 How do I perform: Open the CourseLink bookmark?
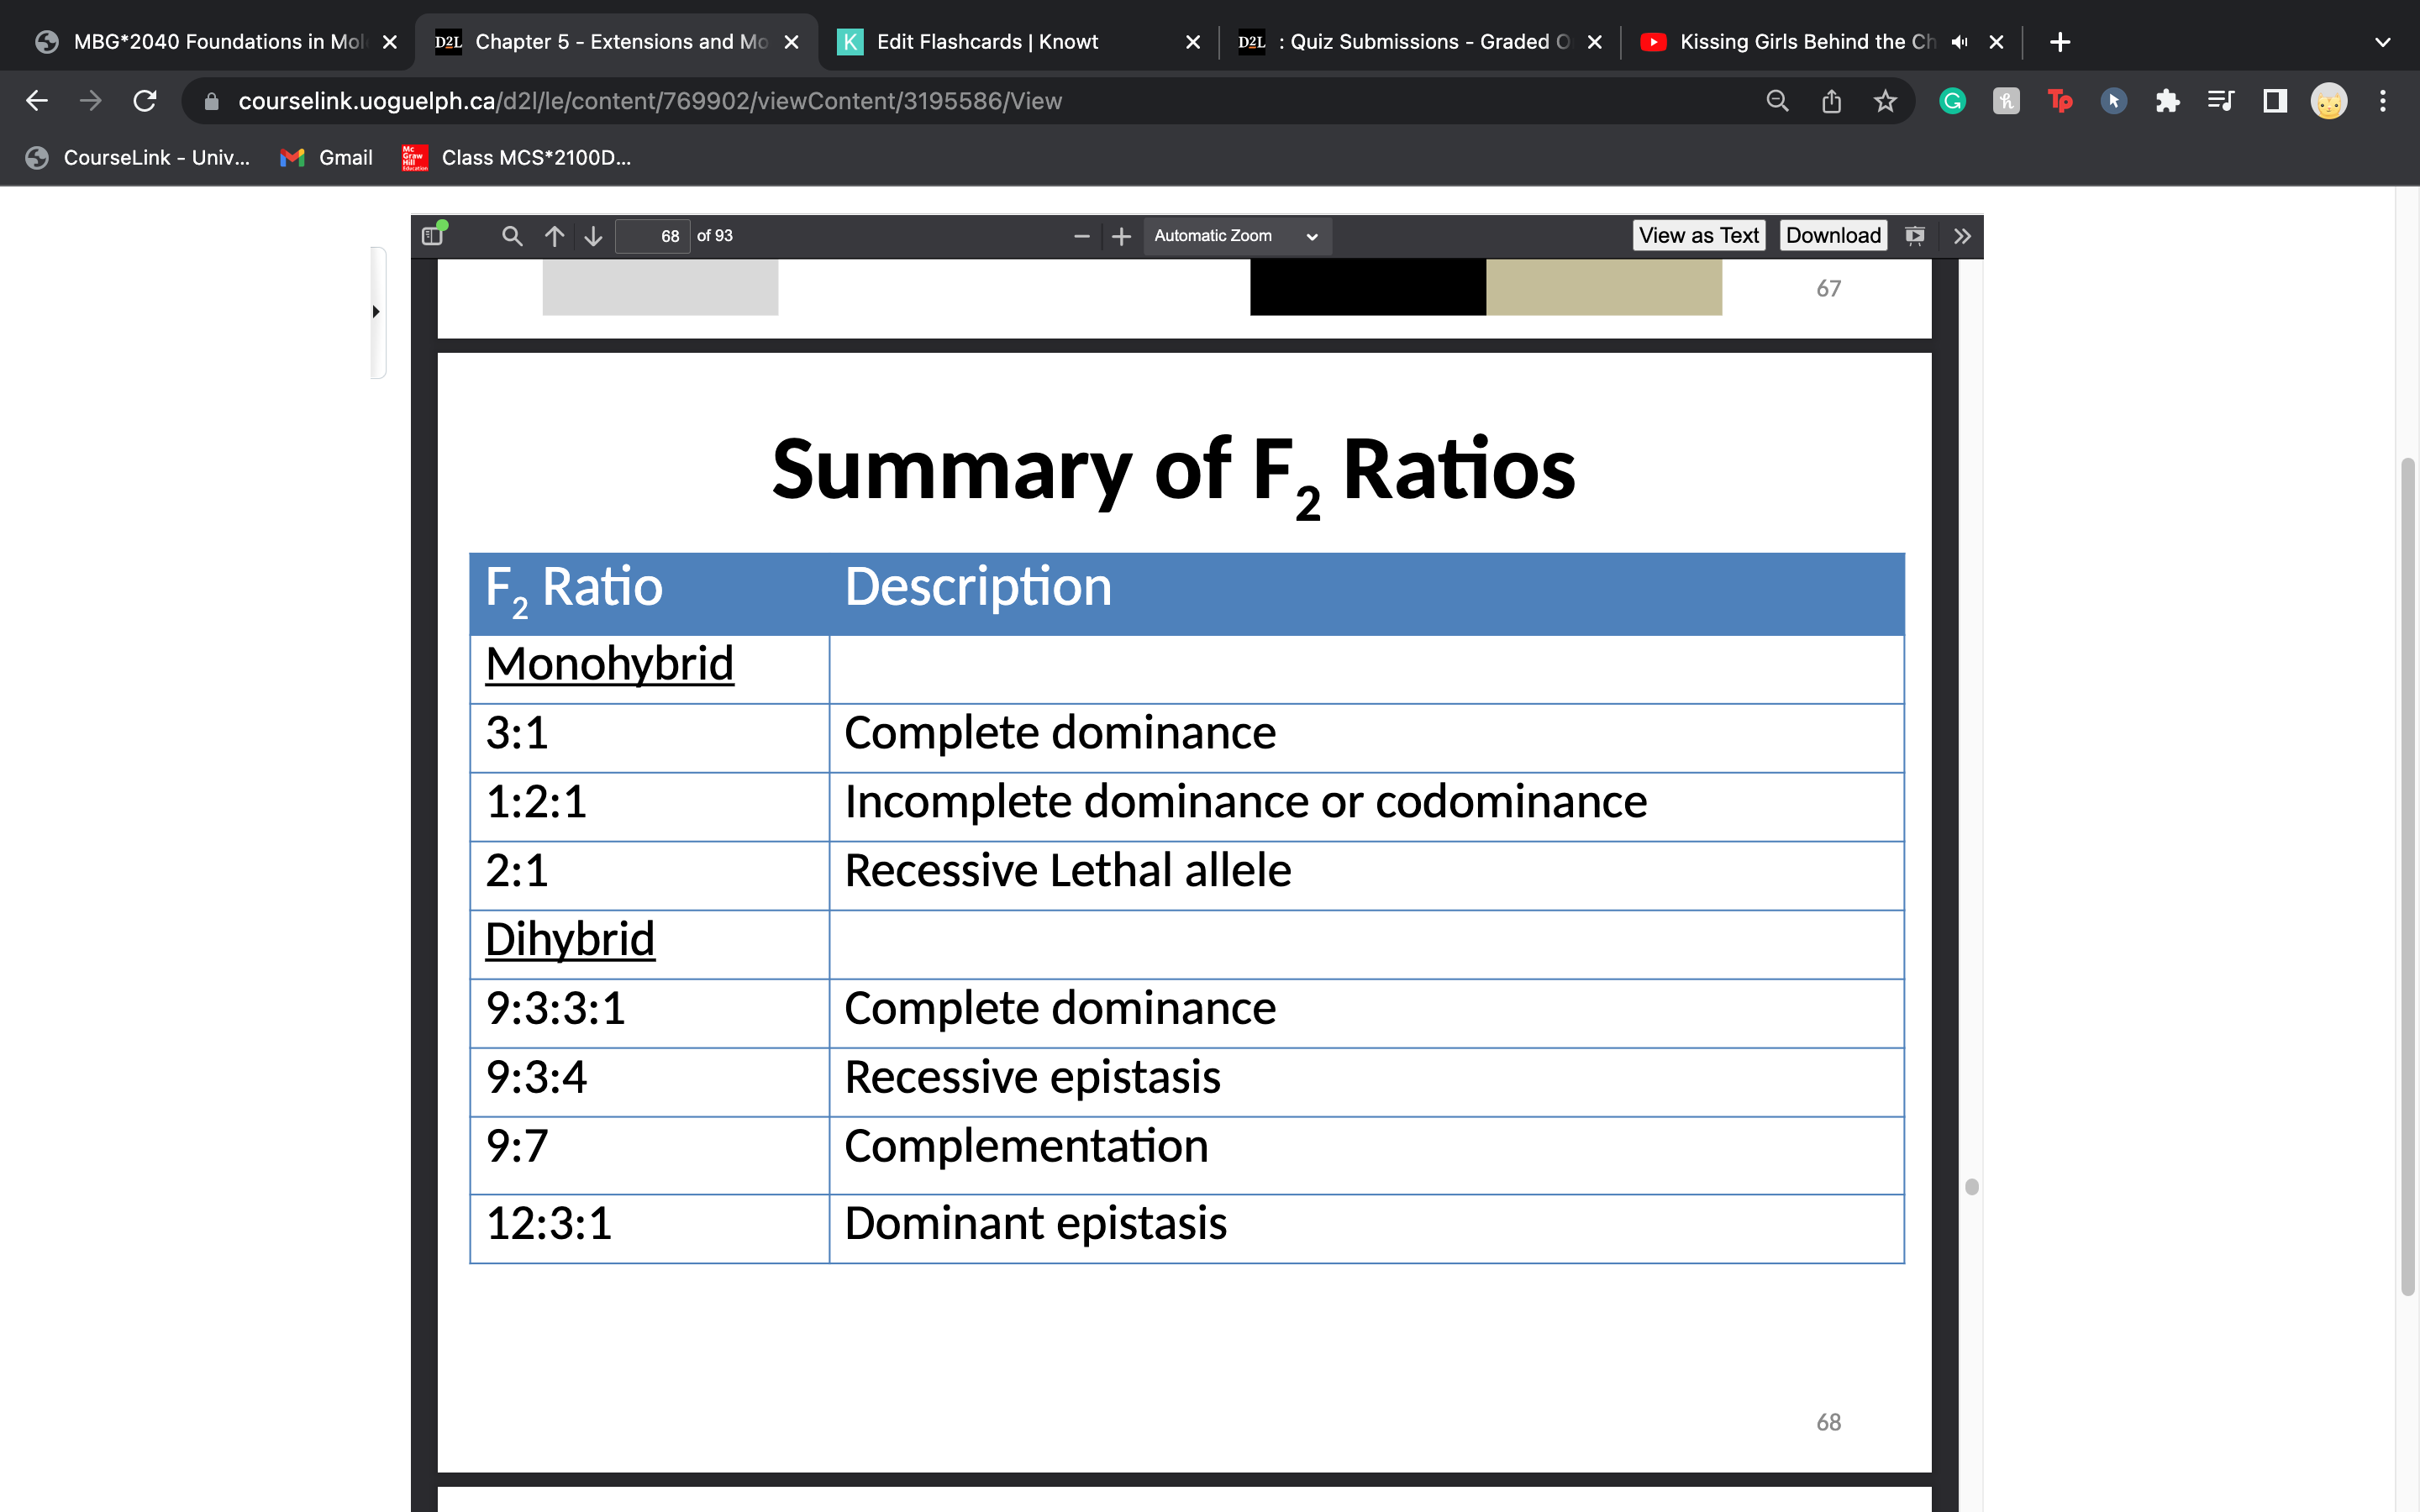coord(138,158)
